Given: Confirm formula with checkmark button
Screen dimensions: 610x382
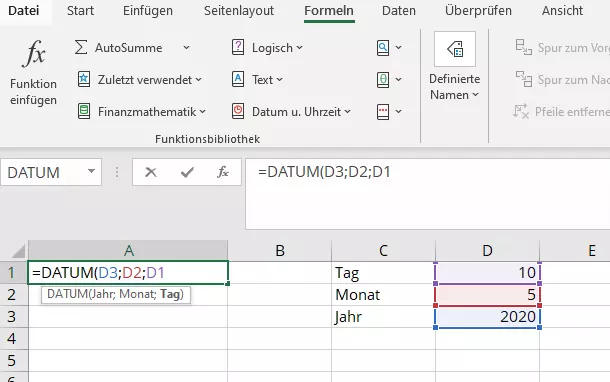Looking at the screenshot, I should pos(187,172).
